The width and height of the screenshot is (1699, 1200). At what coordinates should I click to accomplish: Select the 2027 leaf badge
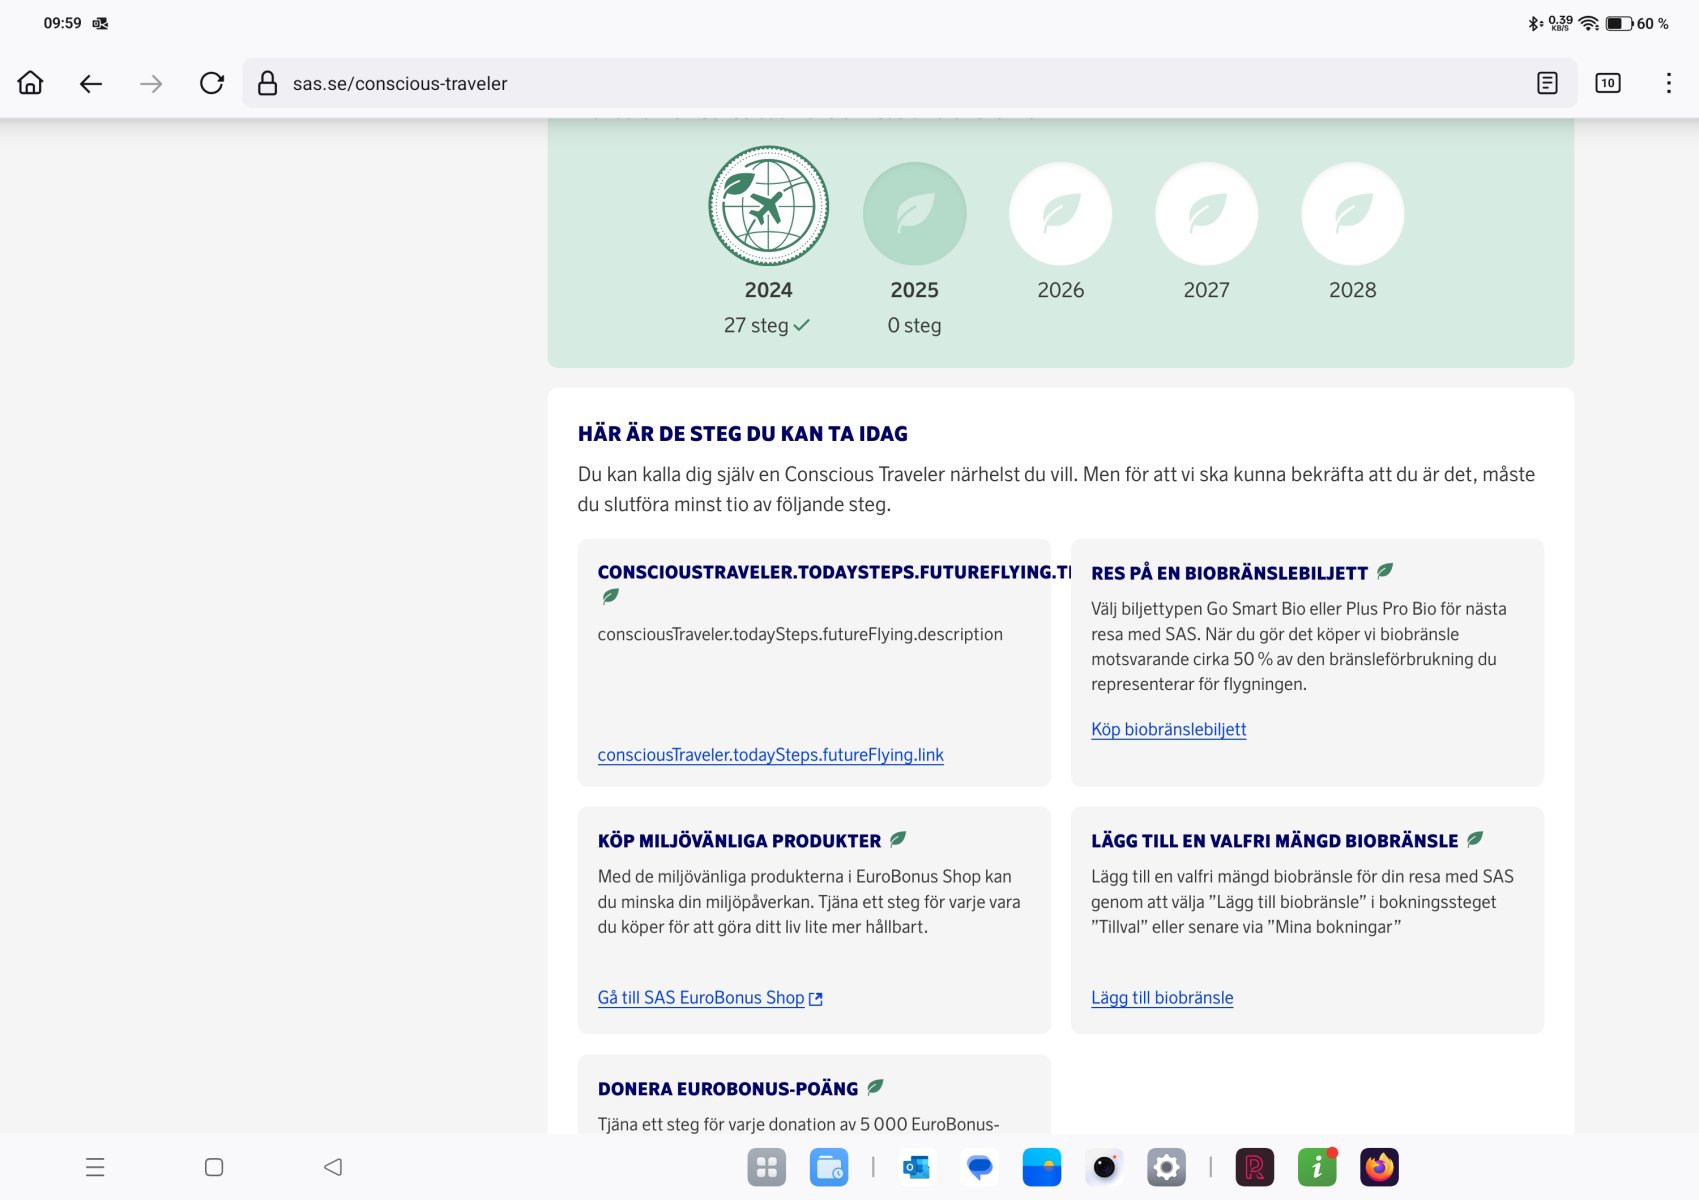(1206, 213)
